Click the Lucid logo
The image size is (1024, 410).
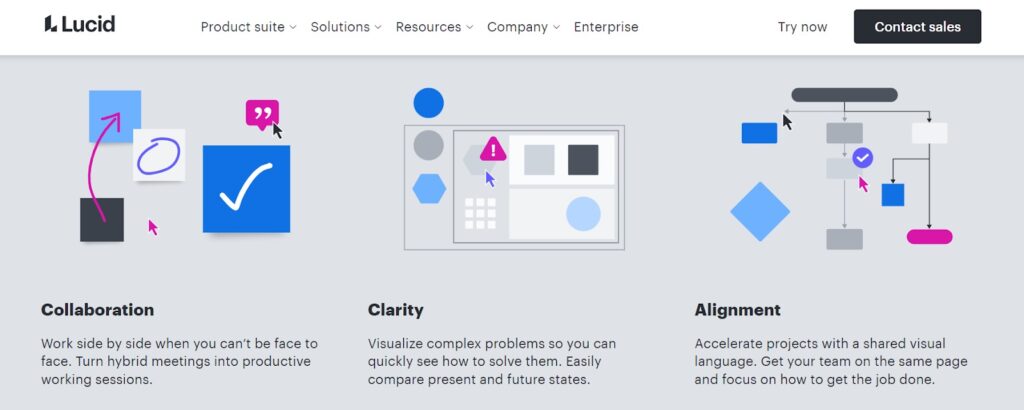pos(80,25)
